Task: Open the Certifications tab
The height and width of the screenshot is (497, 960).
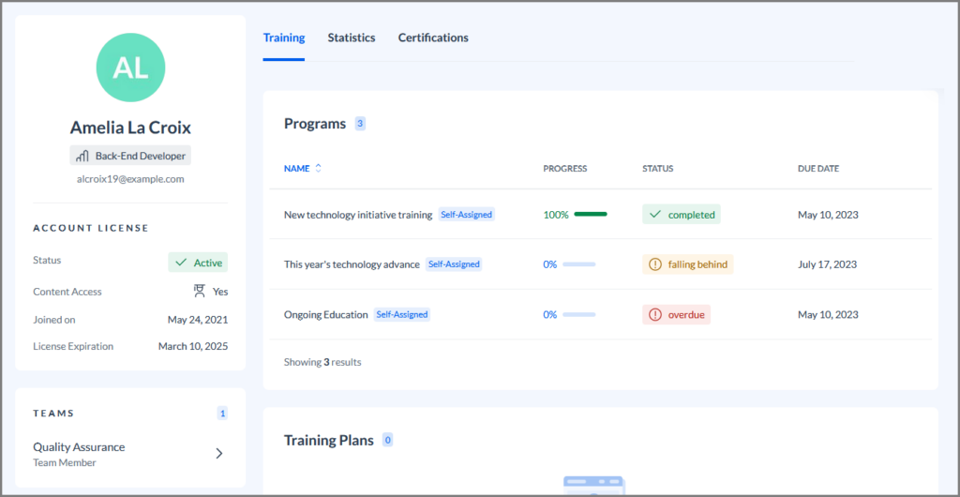Action: (x=433, y=37)
